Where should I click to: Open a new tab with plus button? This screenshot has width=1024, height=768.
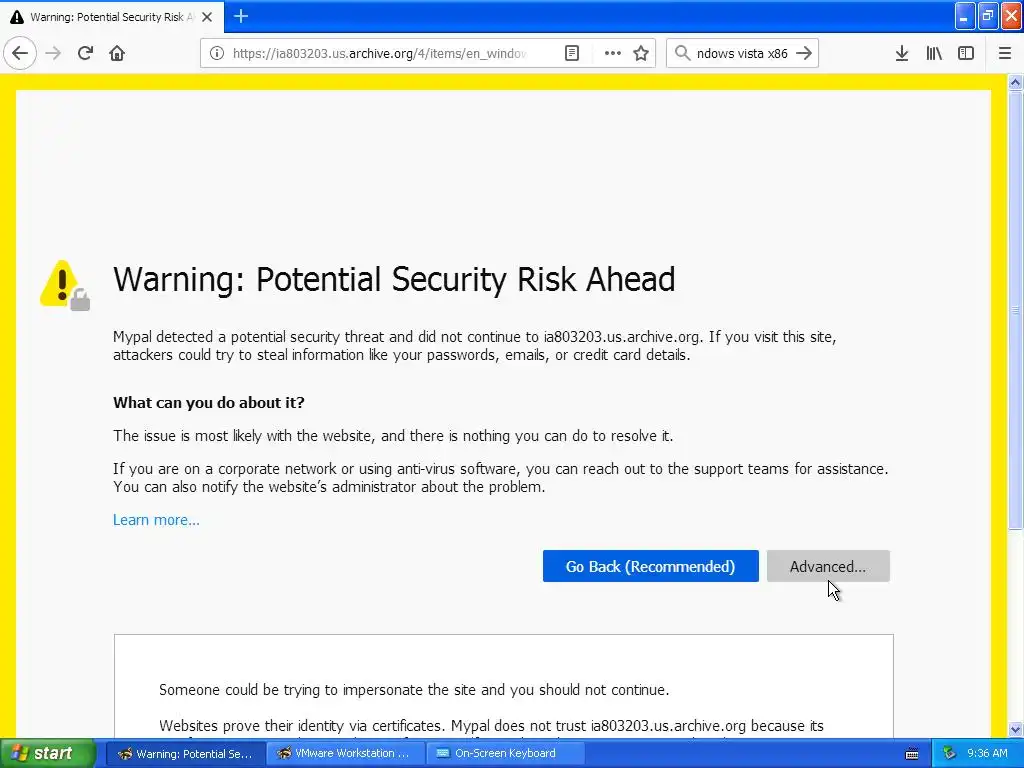[x=241, y=16]
